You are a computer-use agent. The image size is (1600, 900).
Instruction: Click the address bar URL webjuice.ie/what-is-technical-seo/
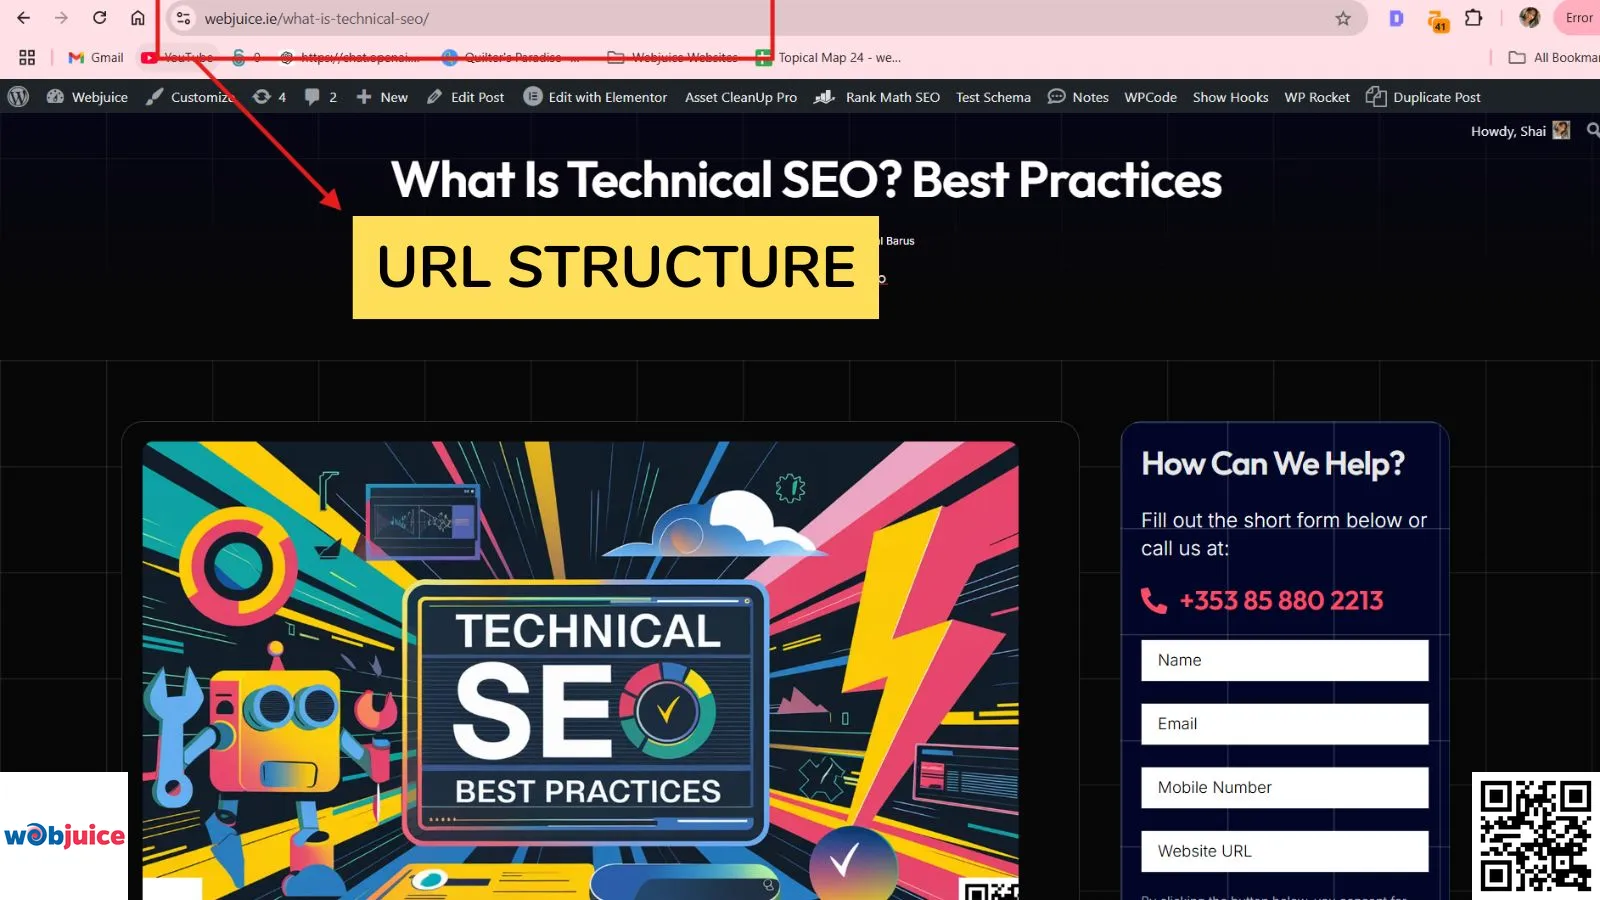tap(317, 18)
